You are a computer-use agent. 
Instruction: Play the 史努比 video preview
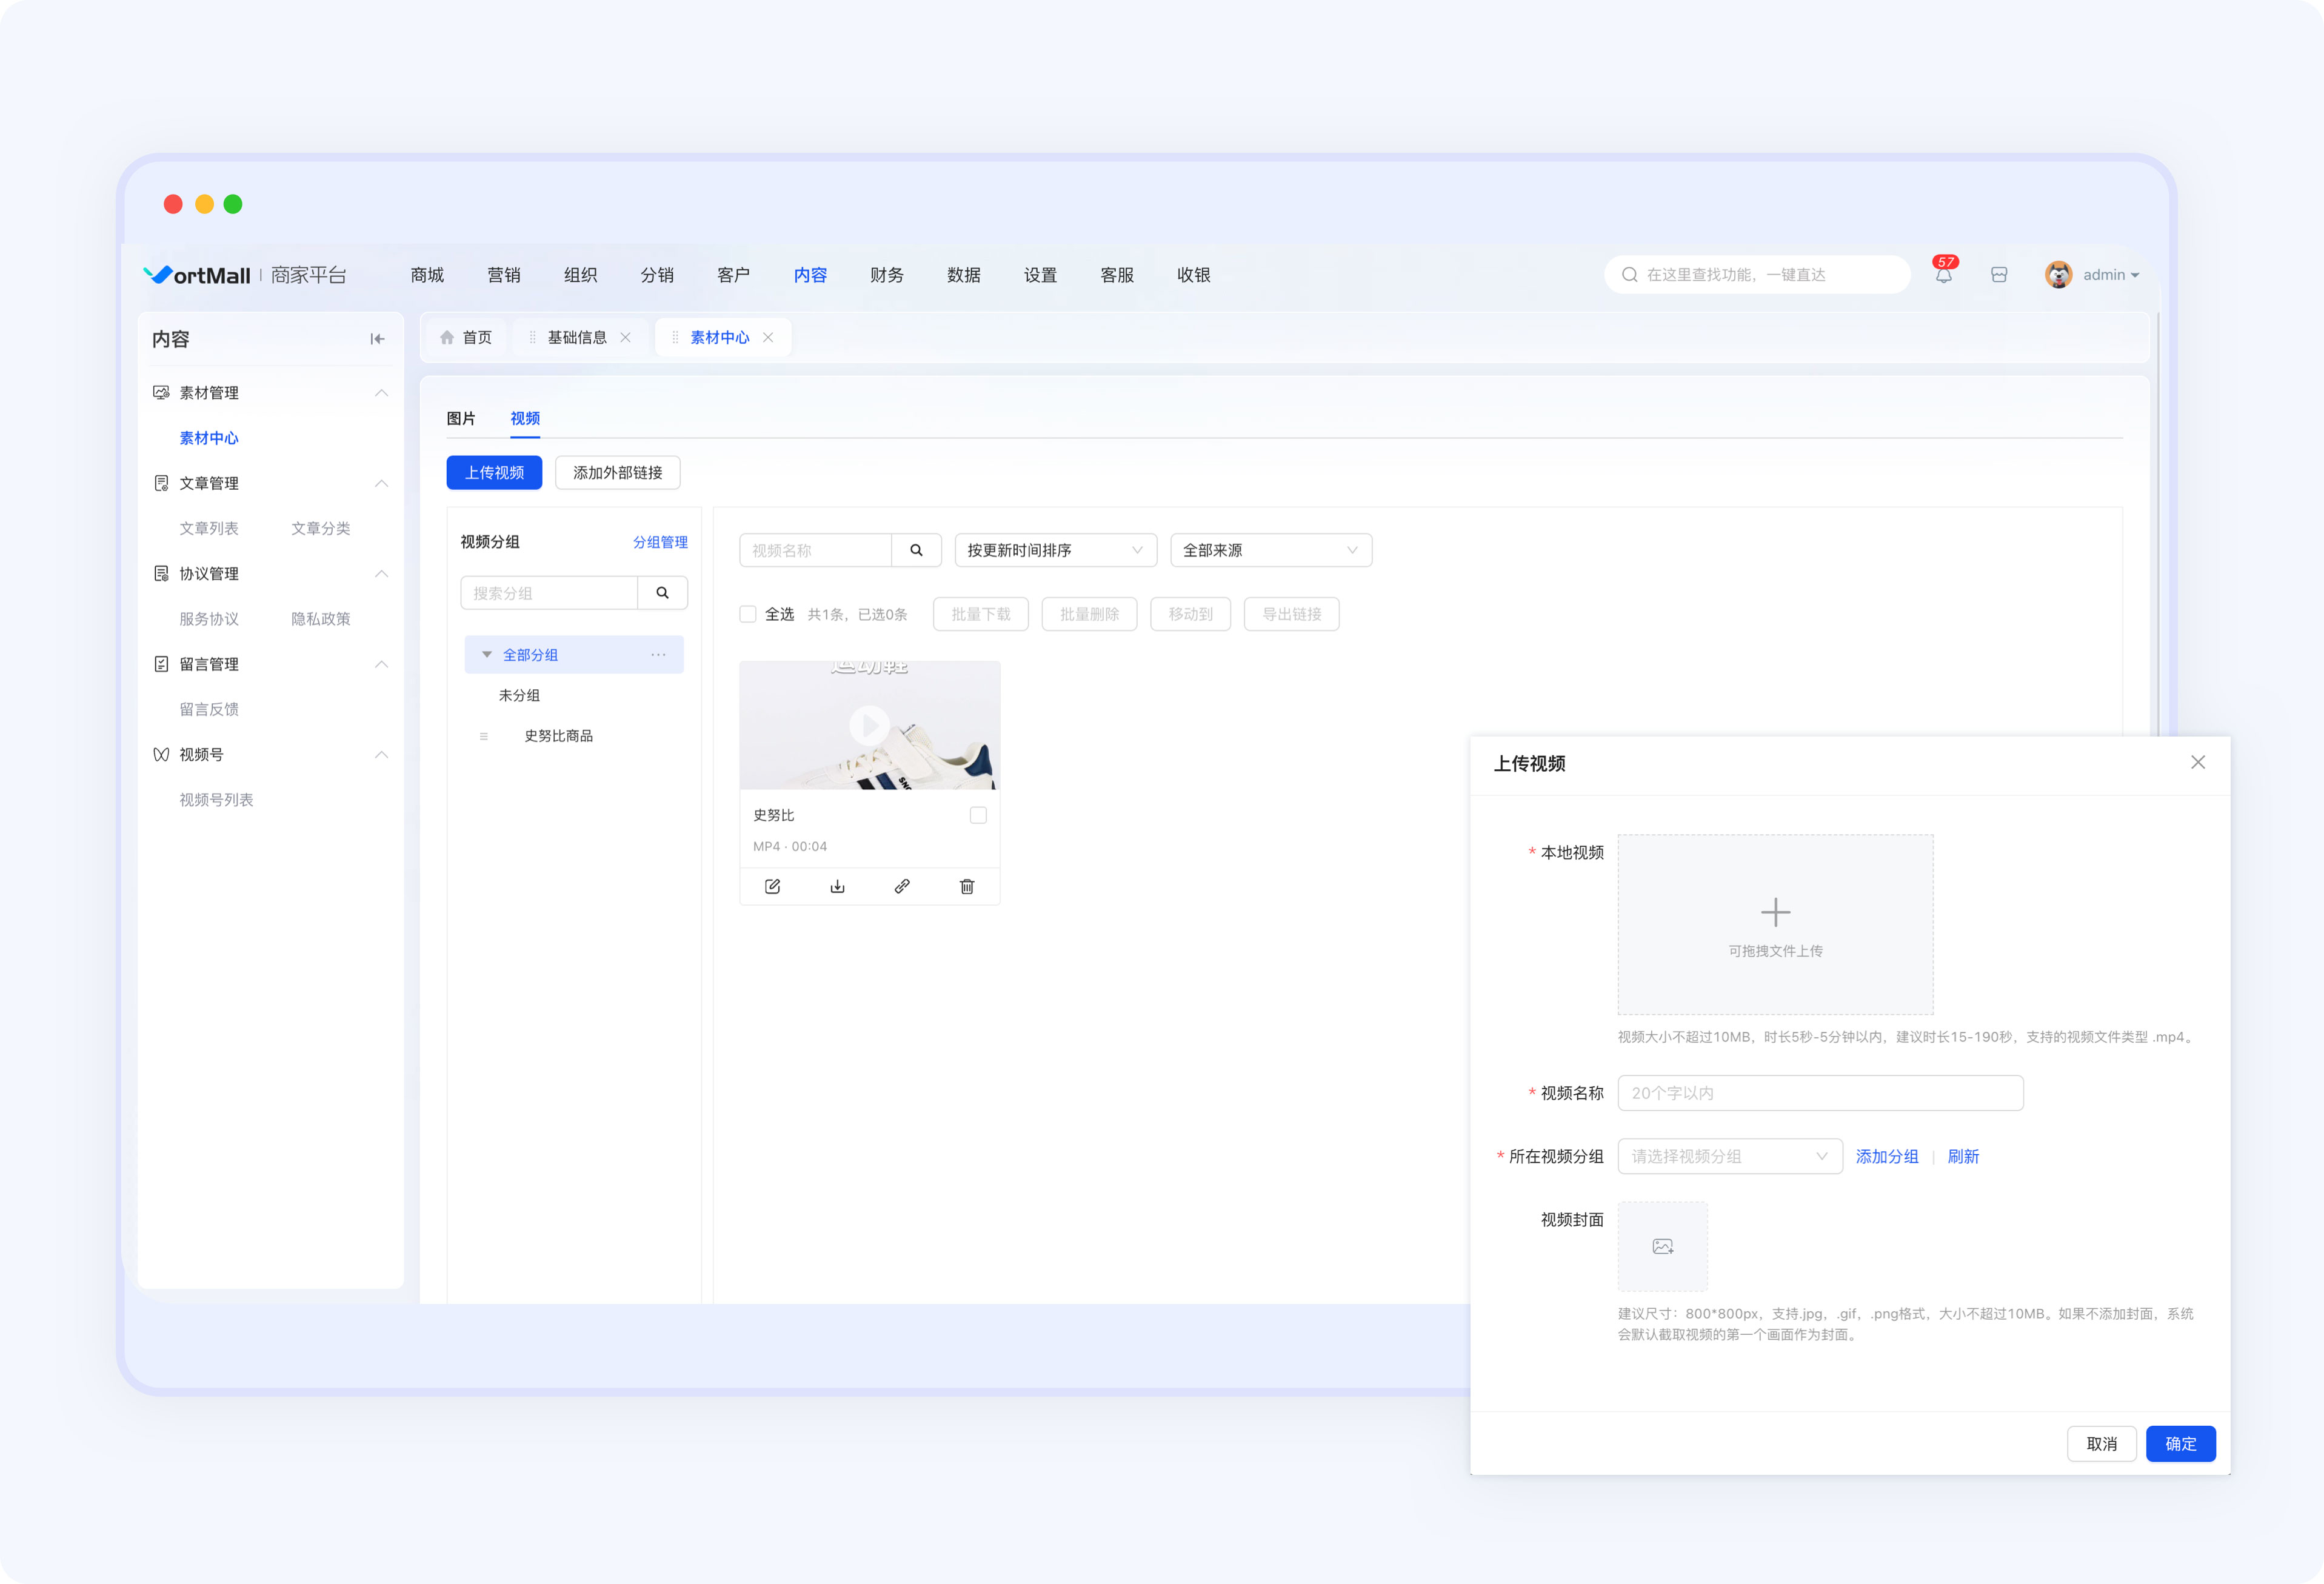869,725
